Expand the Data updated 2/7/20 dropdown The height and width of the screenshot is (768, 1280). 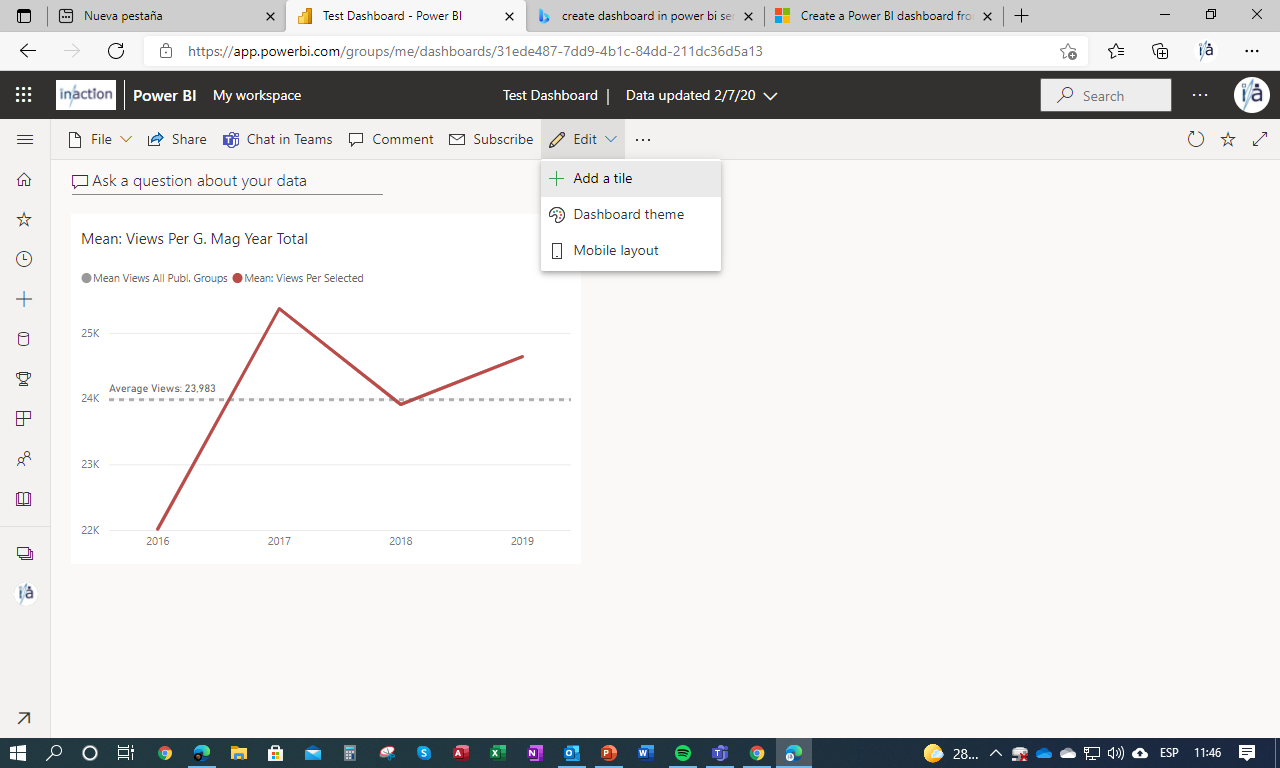click(x=701, y=95)
